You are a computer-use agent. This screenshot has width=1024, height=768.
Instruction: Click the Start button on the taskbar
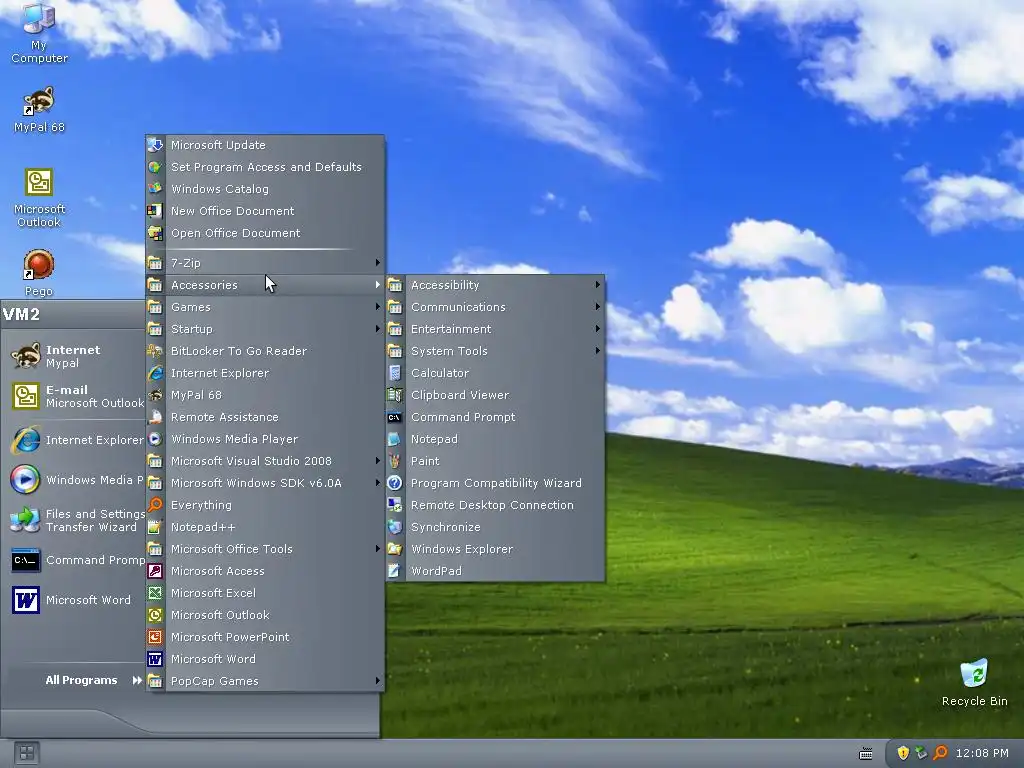pyautogui.click(x=26, y=754)
